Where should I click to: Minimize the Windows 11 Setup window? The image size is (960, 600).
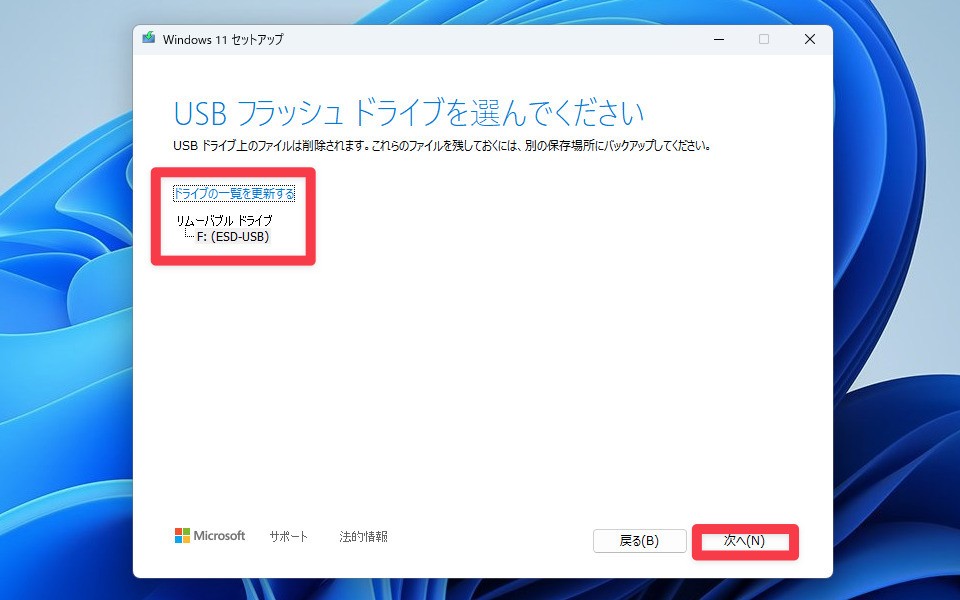(x=718, y=39)
